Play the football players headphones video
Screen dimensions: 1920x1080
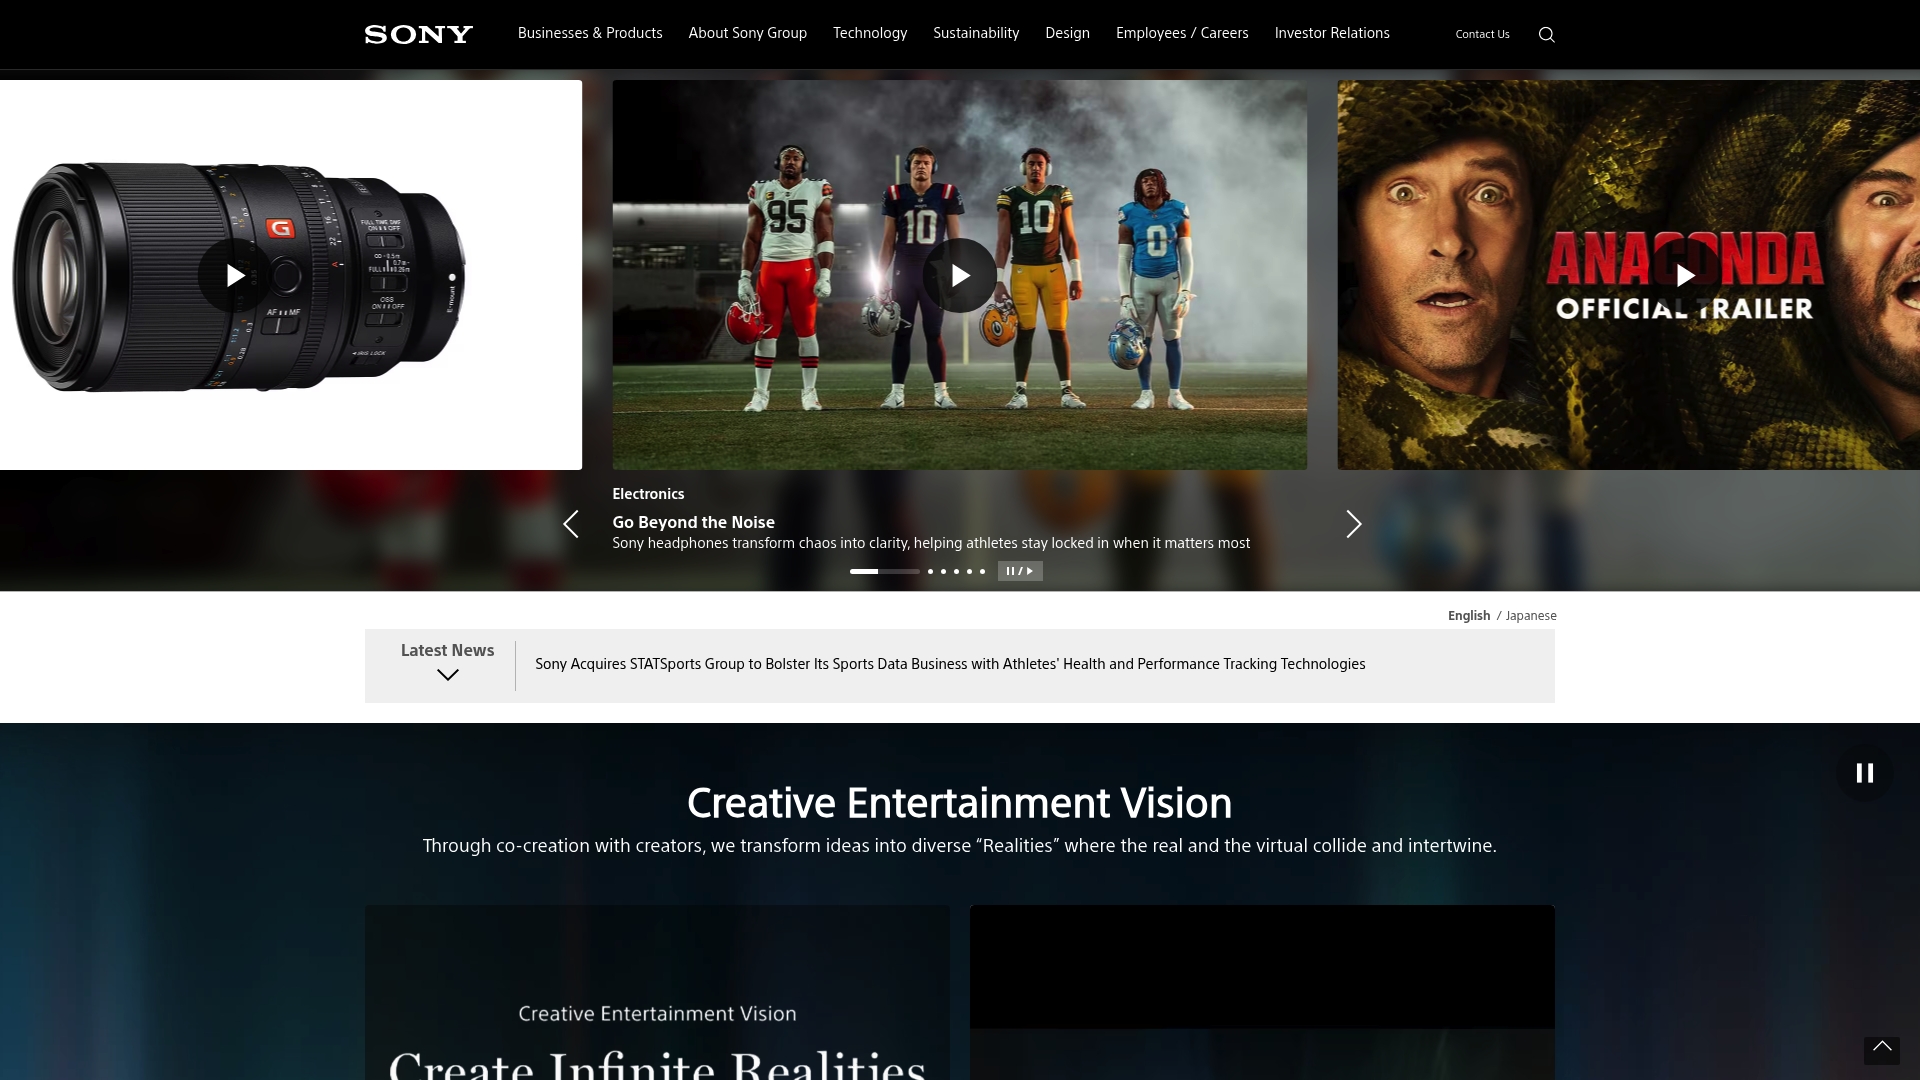[x=959, y=275]
